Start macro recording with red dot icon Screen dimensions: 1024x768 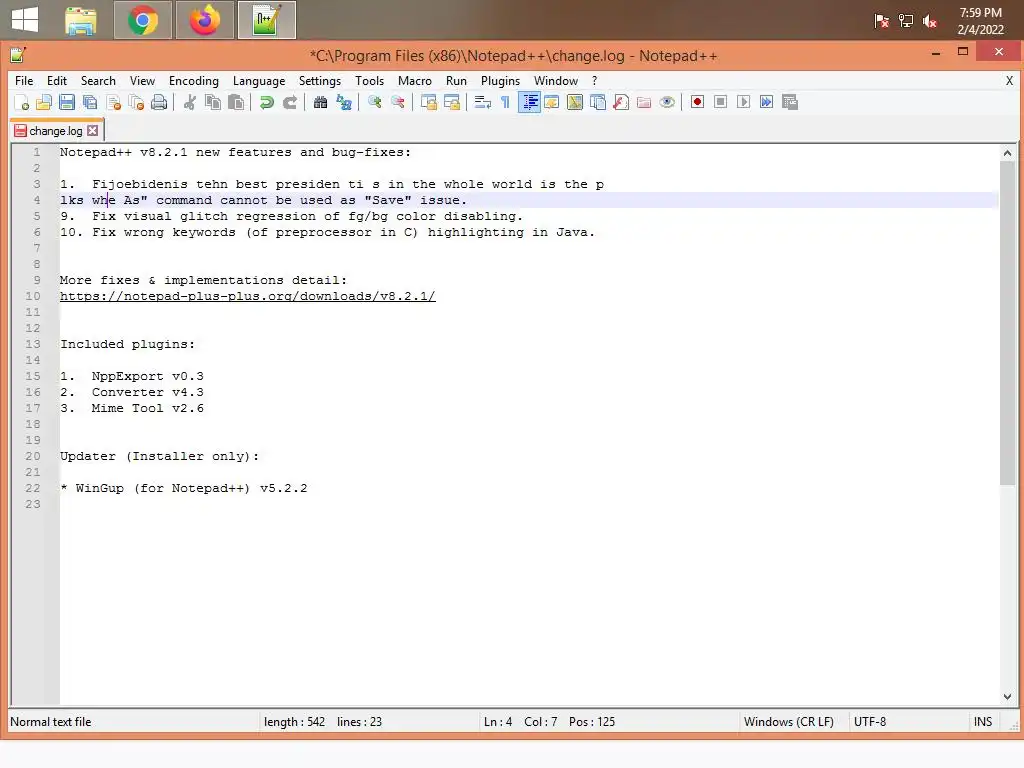[x=697, y=102]
